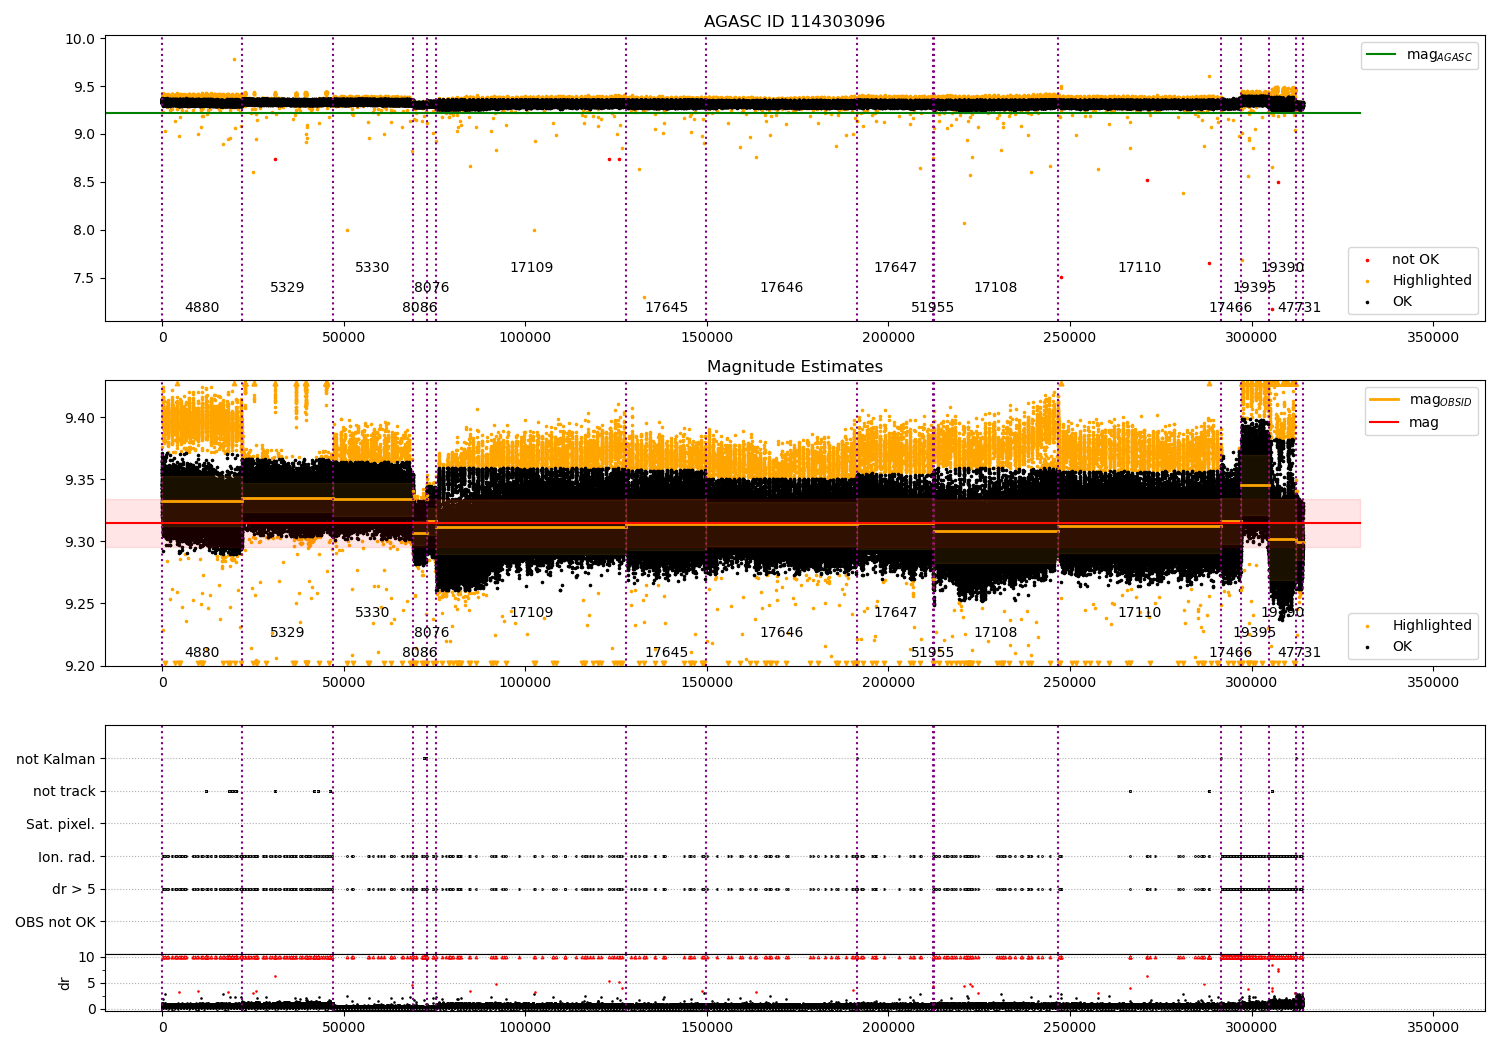Click the 'not track' row label
This screenshot has width=1500, height=1050.
(x=64, y=792)
